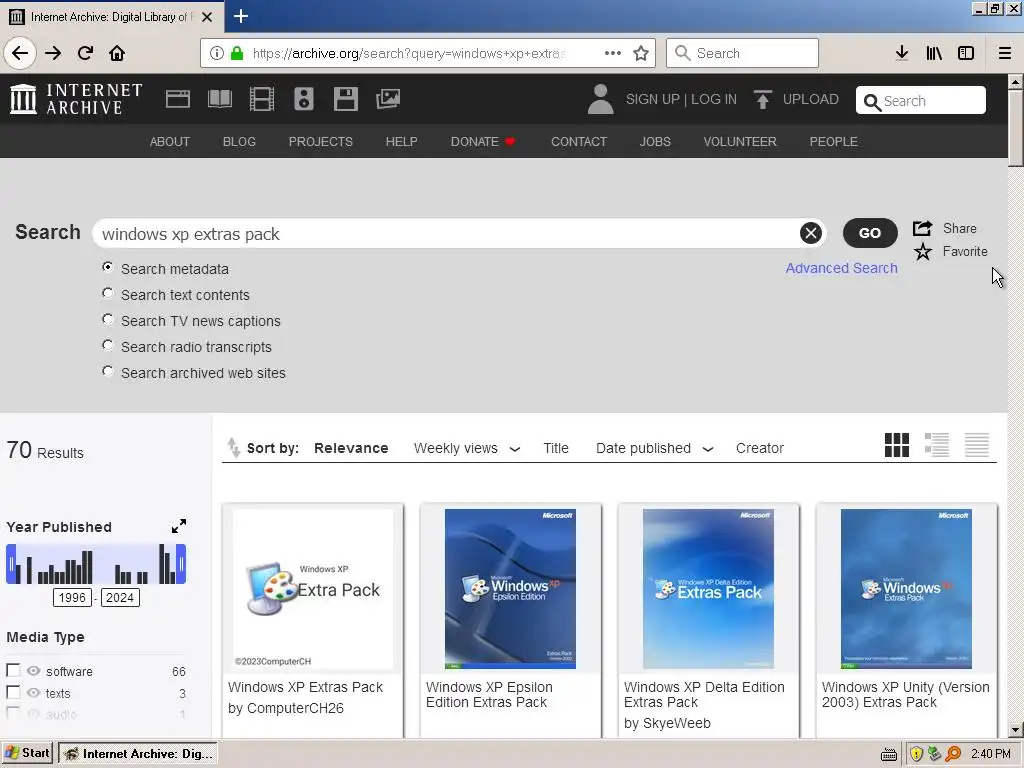Image resolution: width=1024 pixels, height=768 pixels.
Task: Go to browser home page
Action: click(x=117, y=53)
